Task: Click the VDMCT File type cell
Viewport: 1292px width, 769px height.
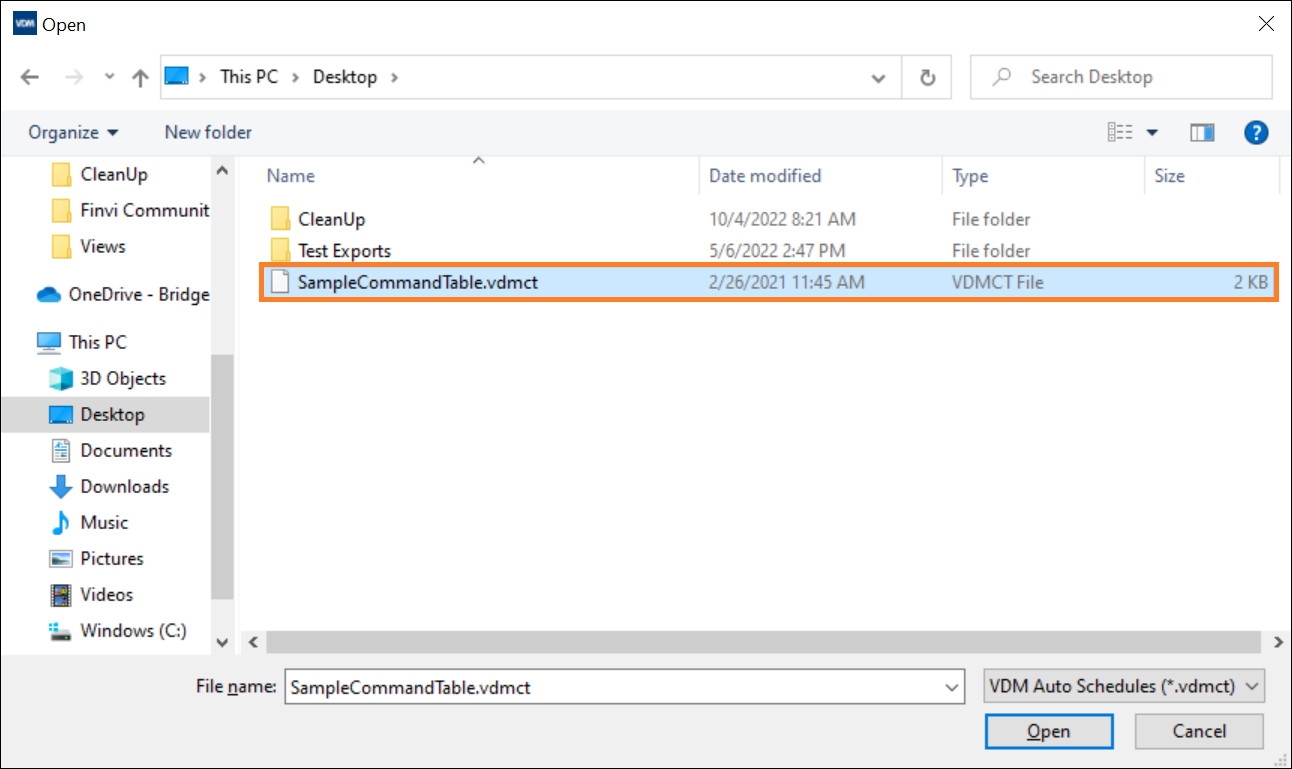Action: 997,282
